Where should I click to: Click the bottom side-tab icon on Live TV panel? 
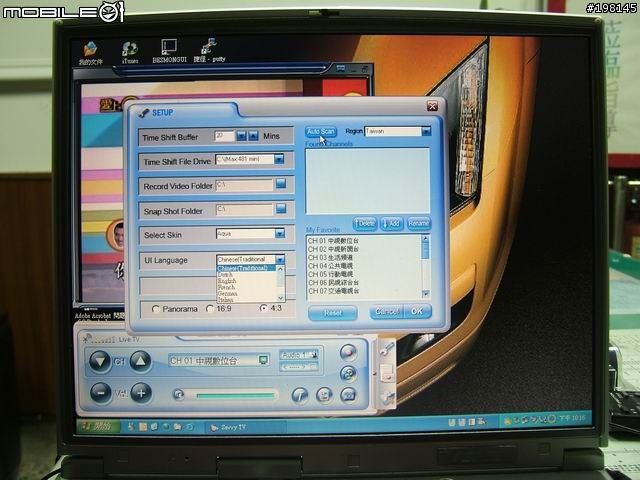pyautogui.click(x=387, y=398)
